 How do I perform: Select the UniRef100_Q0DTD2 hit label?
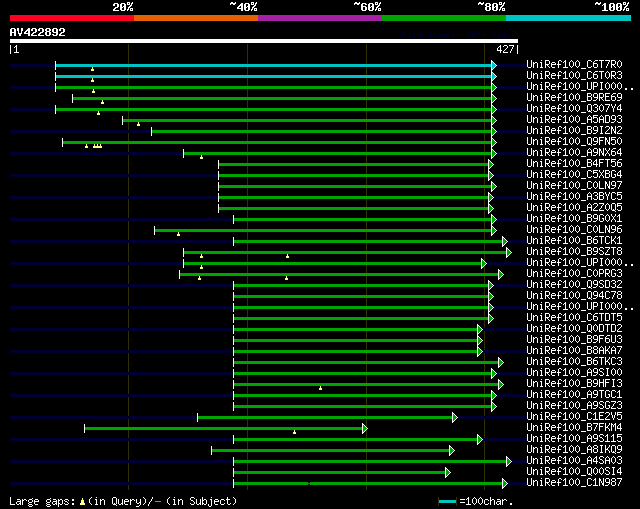click(x=574, y=329)
